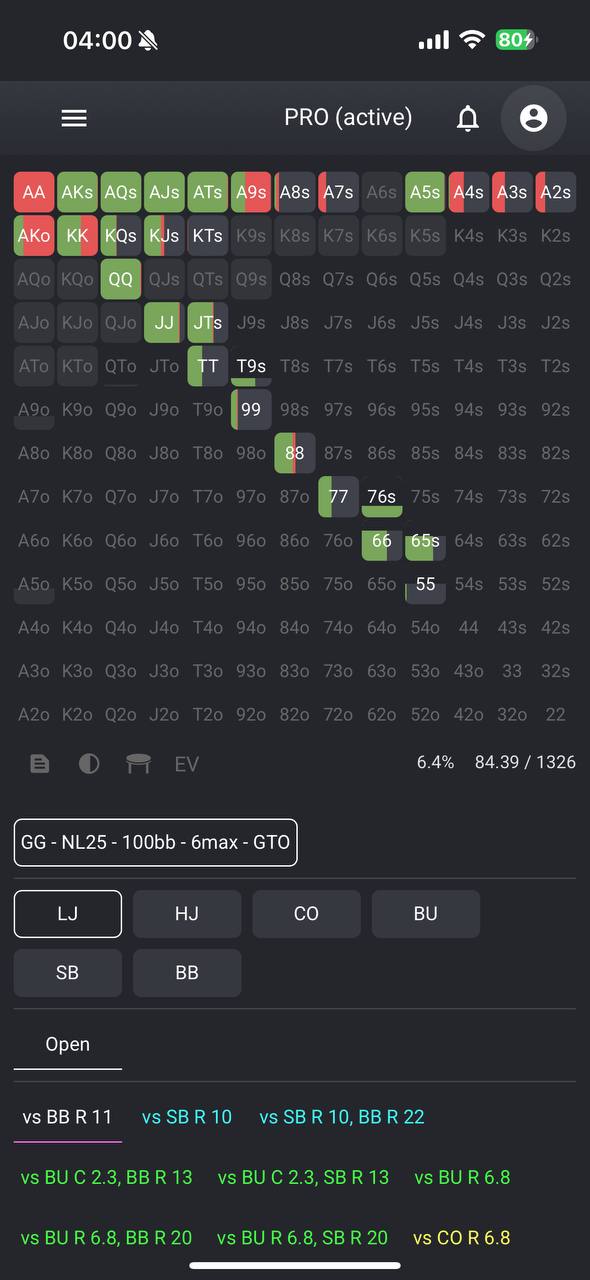Show EV values
The image size is (590, 1280).
[187, 764]
